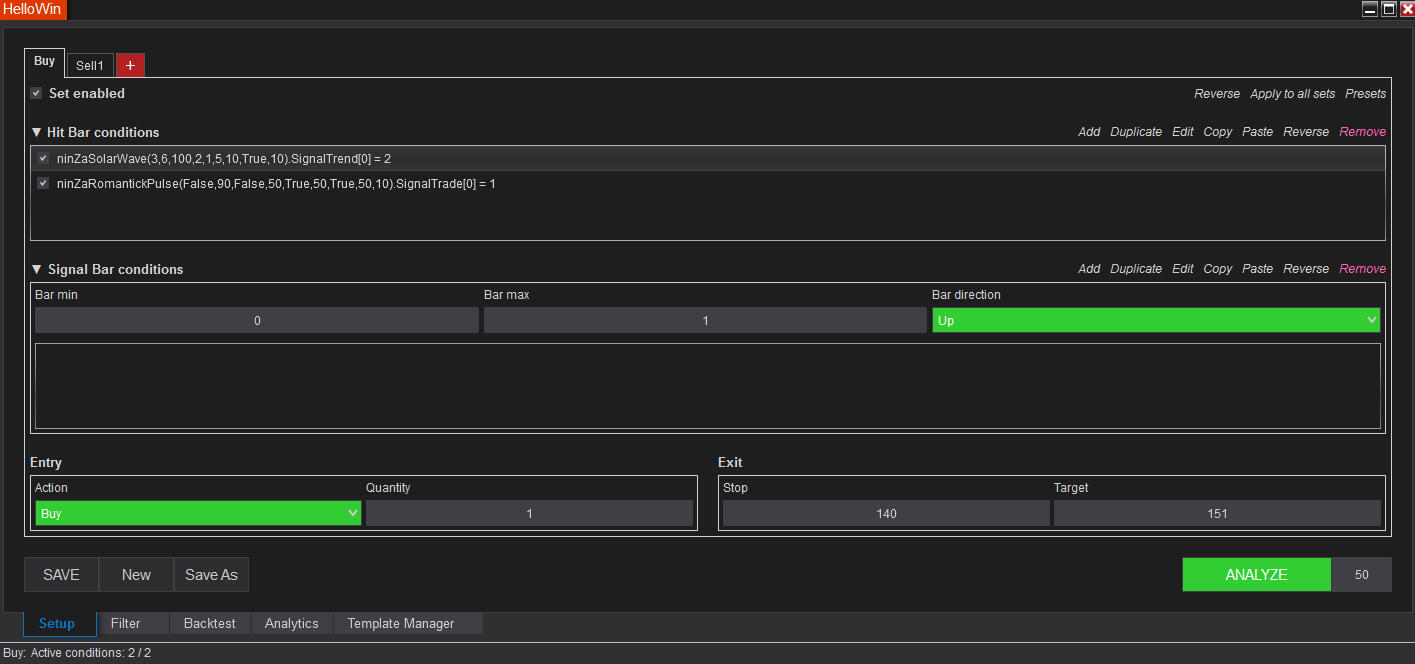The height and width of the screenshot is (664, 1415).
Task: Open the Bar direction dropdown
Action: coord(1156,321)
